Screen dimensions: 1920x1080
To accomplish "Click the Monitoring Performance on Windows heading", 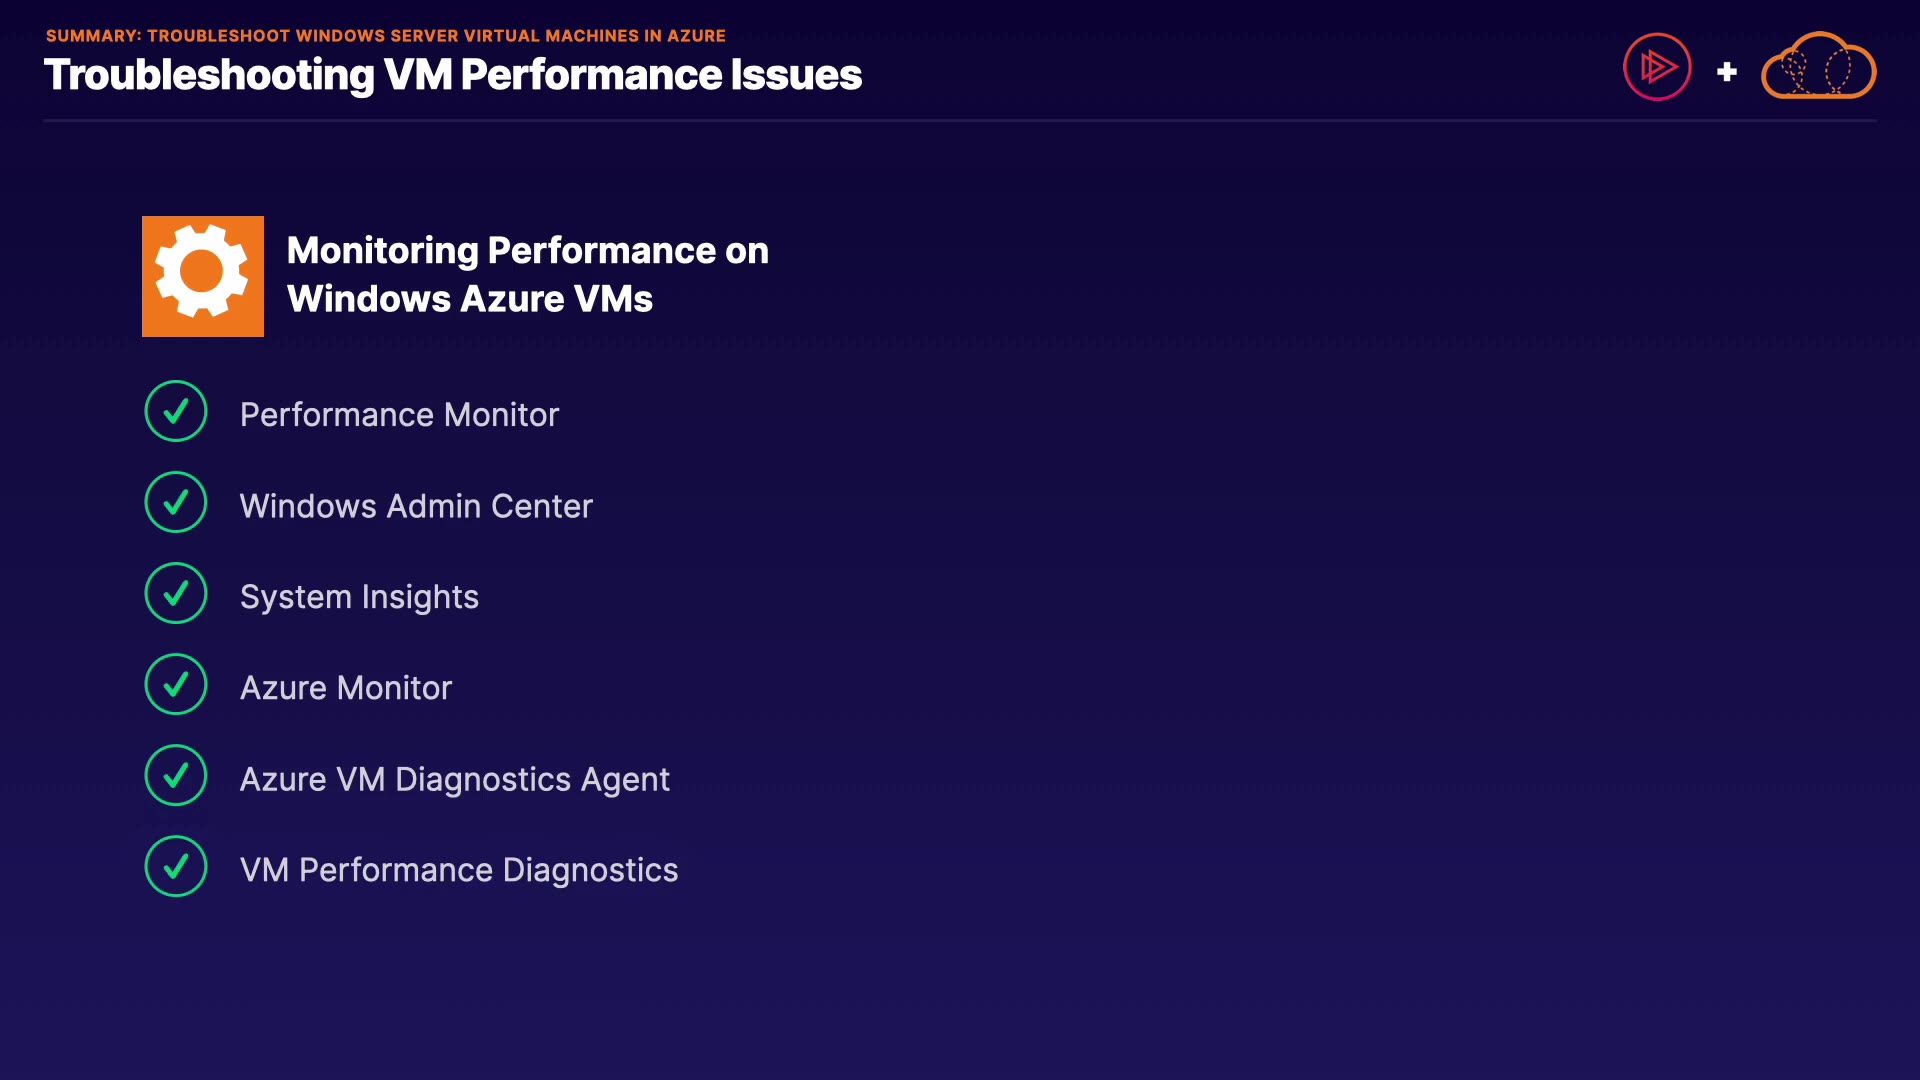I will click(528, 251).
